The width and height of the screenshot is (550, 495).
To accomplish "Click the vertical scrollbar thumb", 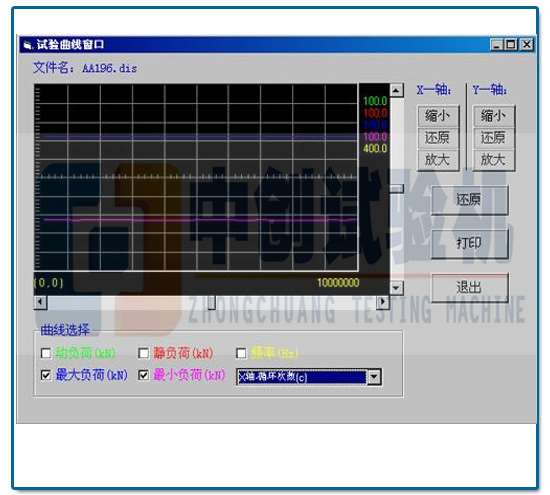I will [397, 189].
